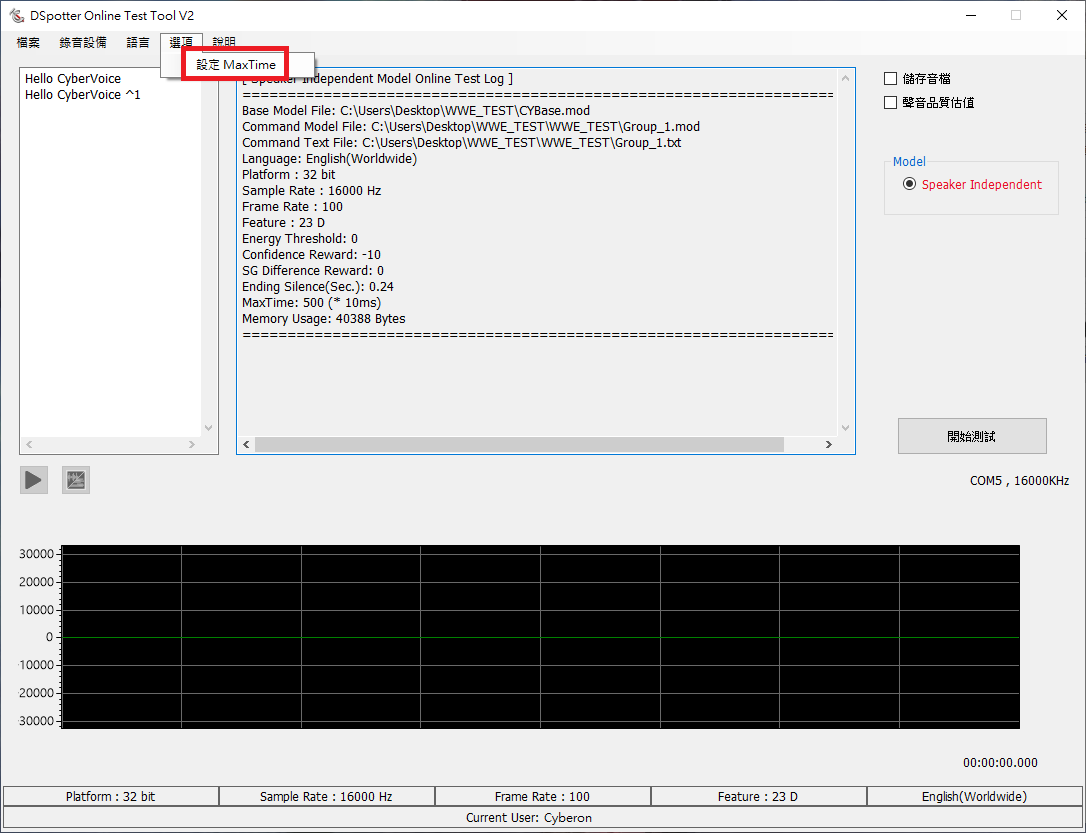
Task: Click inside the black waveform display
Action: [540, 636]
